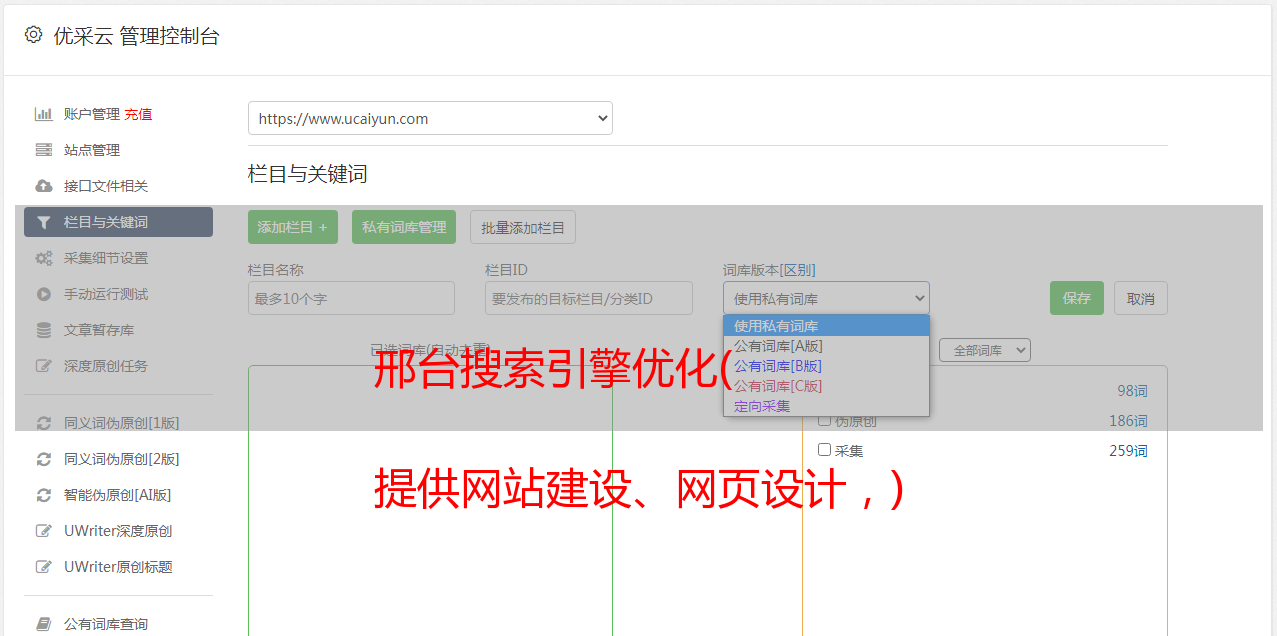Choose 公有词库[C版] option

pos(826,386)
